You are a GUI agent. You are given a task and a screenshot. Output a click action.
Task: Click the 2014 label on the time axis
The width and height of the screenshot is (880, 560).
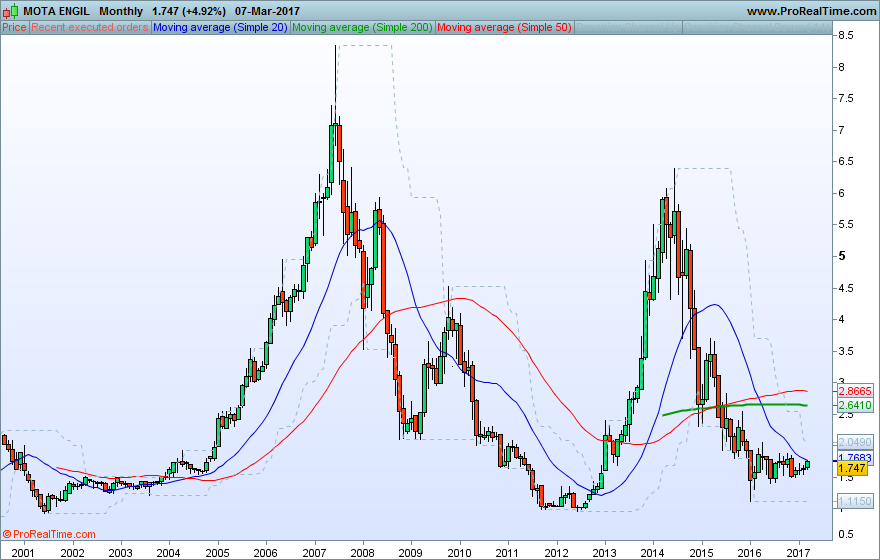click(x=653, y=553)
